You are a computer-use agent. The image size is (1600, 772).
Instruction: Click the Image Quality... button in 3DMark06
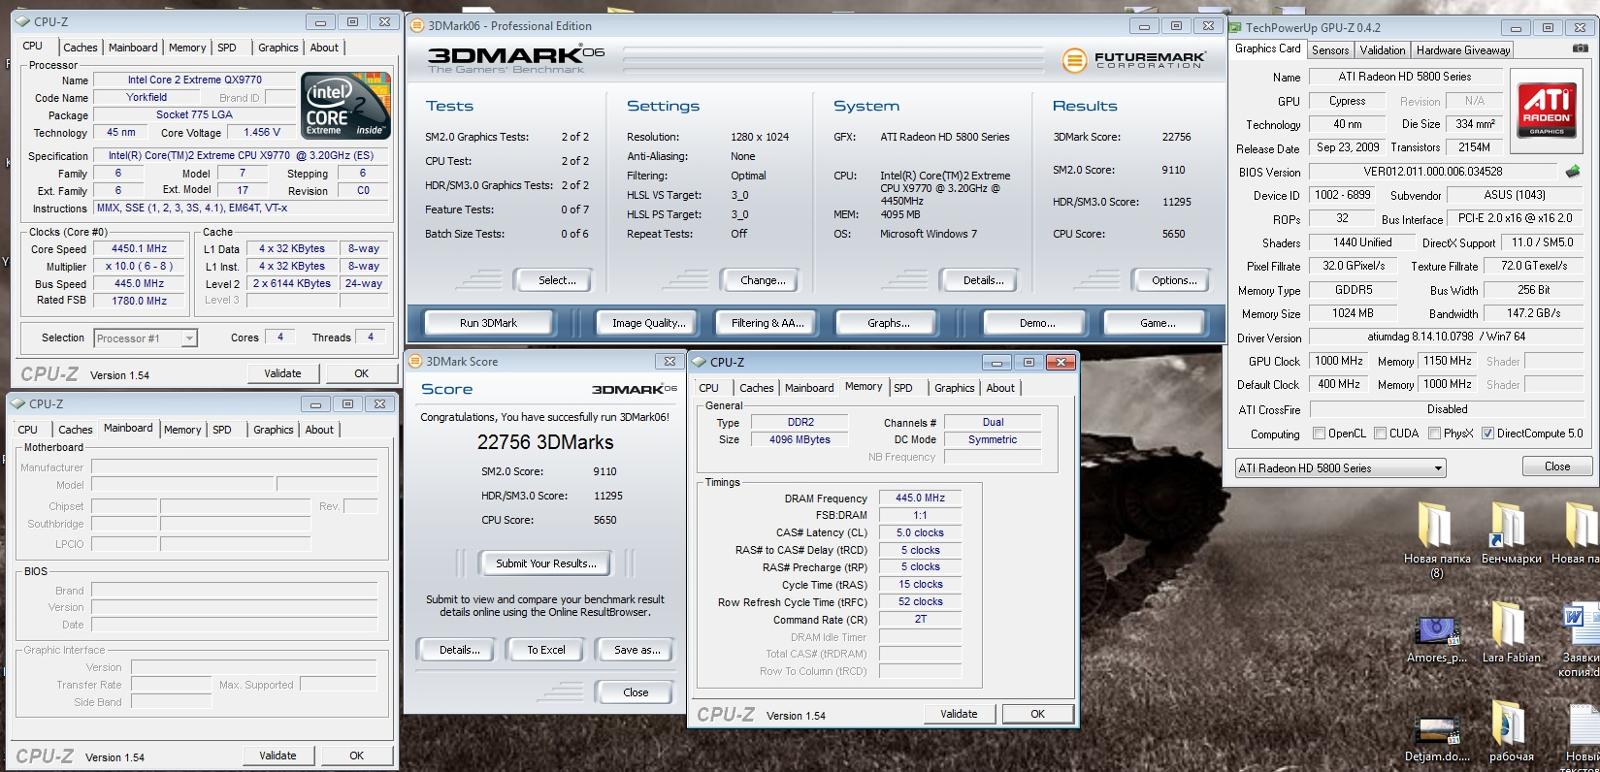coord(649,323)
